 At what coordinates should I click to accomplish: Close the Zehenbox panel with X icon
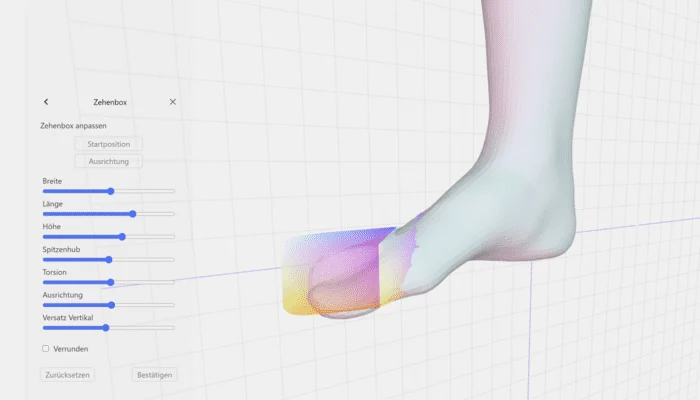(172, 102)
